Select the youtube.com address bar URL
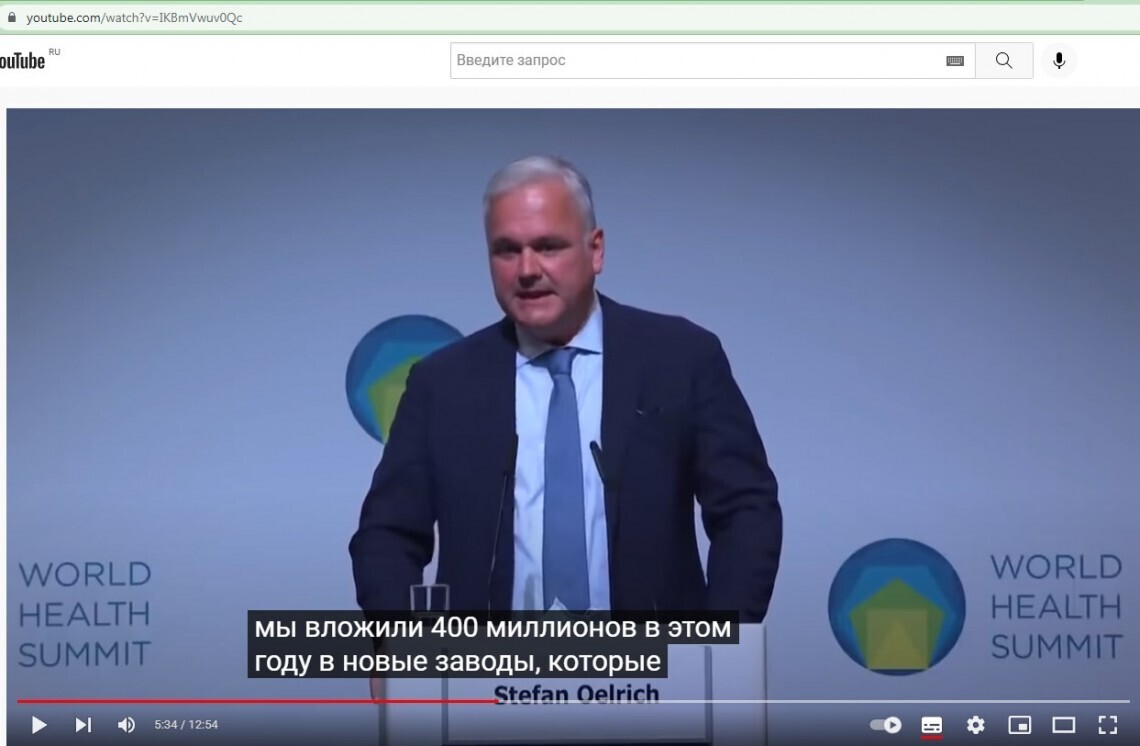This screenshot has height=746, width=1140. pos(134,18)
